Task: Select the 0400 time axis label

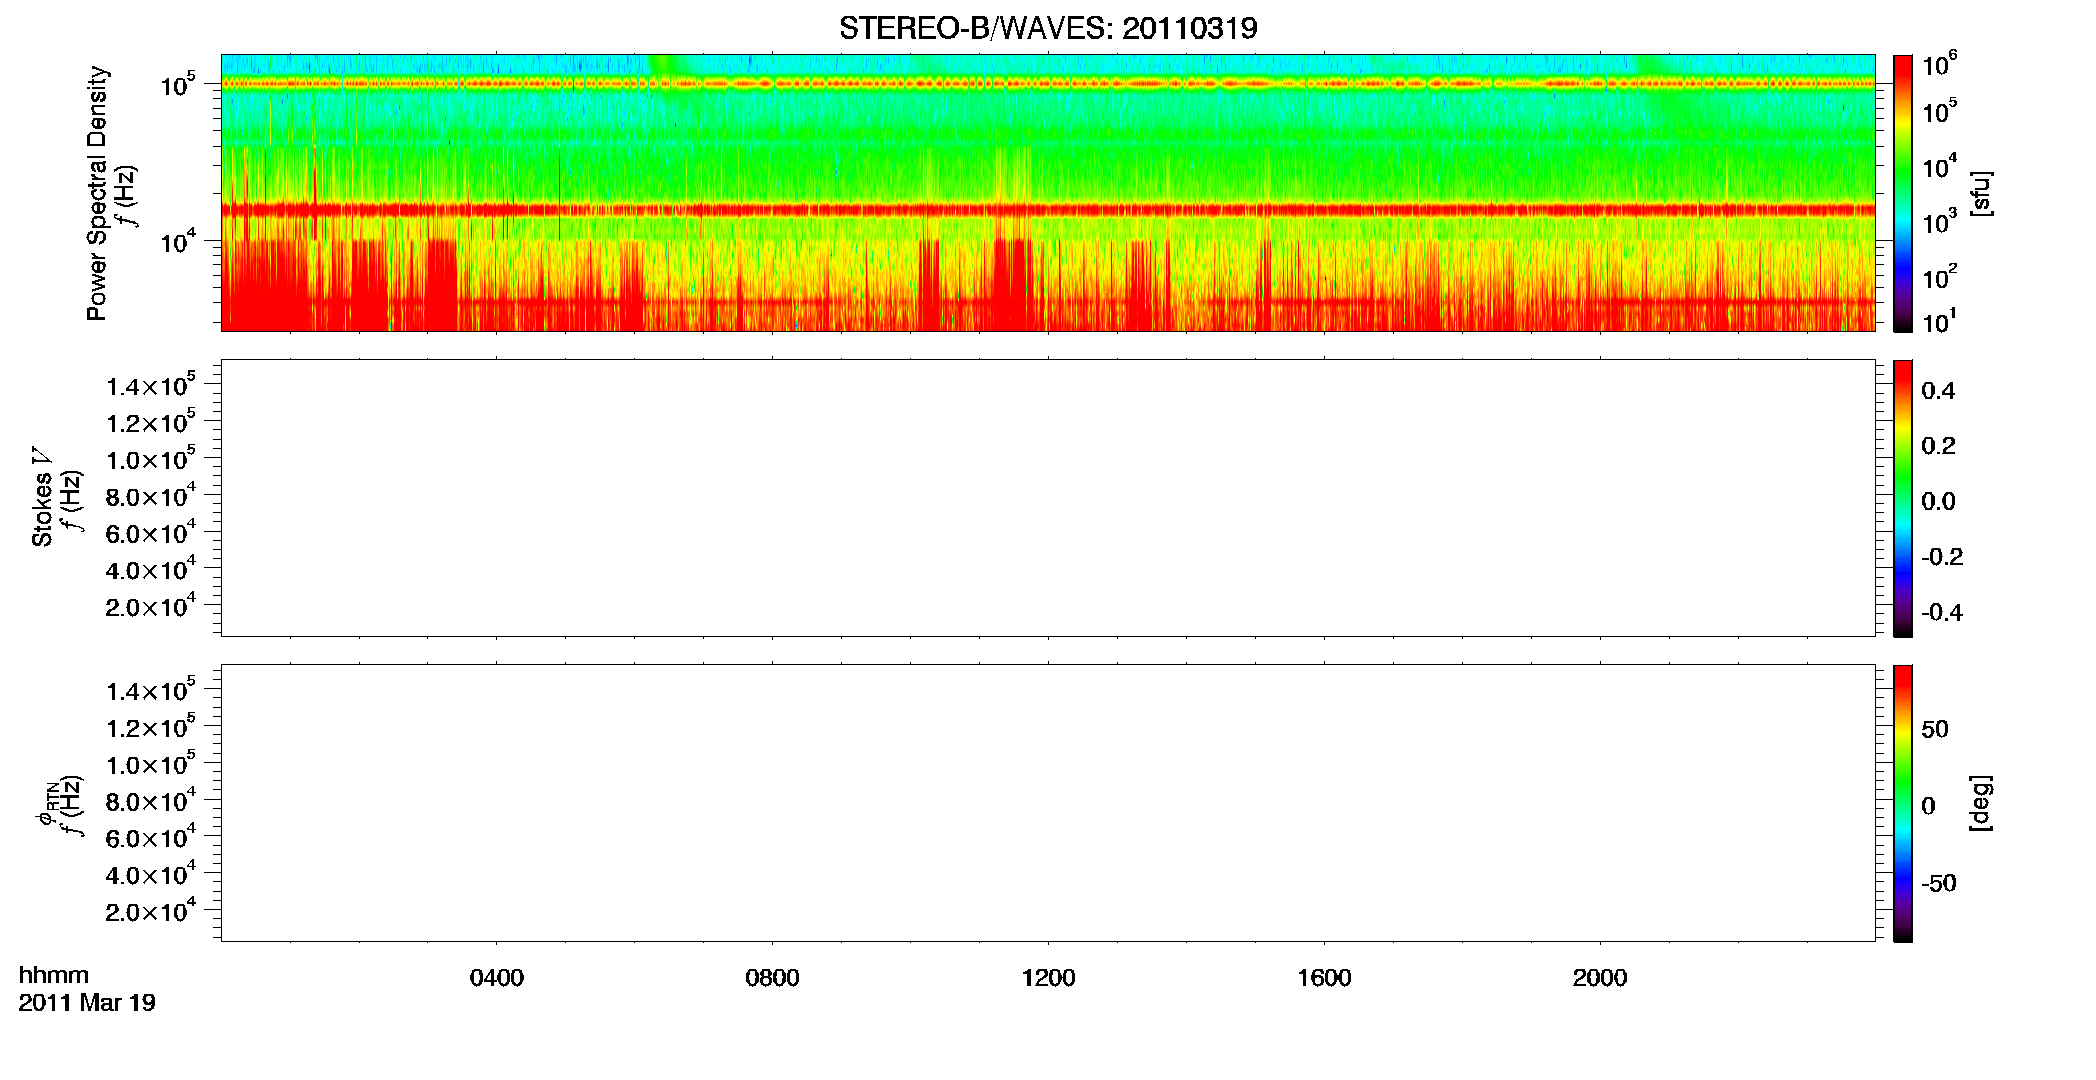Action: click(x=497, y=978)
